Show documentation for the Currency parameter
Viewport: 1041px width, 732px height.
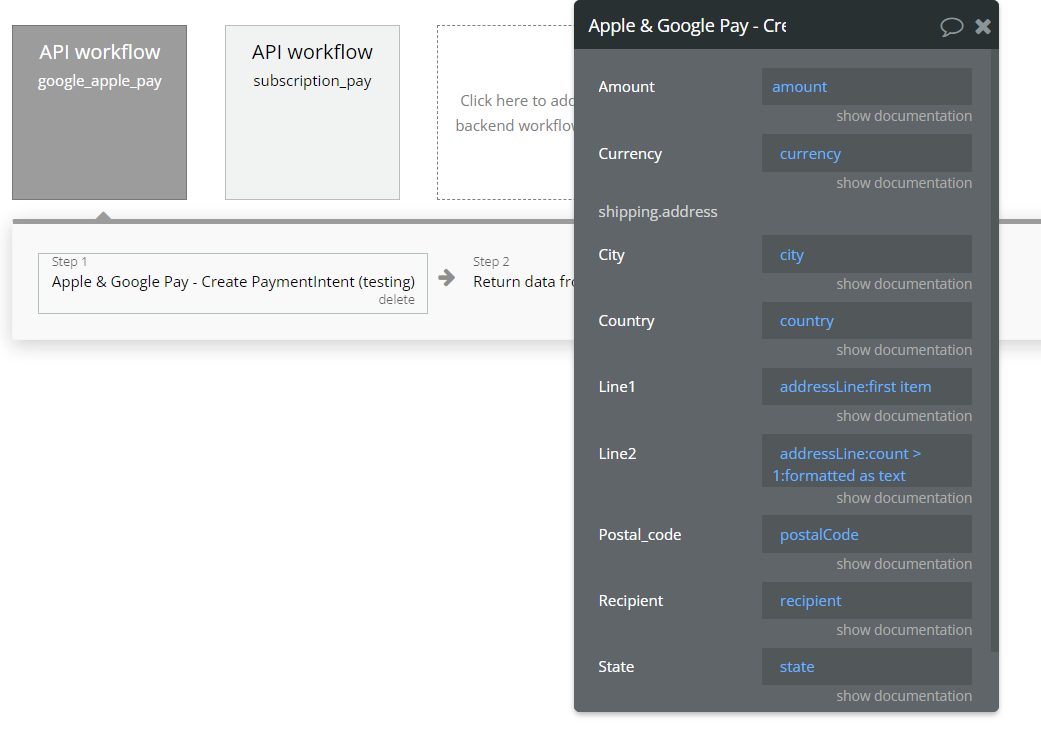tap(904, 183)
